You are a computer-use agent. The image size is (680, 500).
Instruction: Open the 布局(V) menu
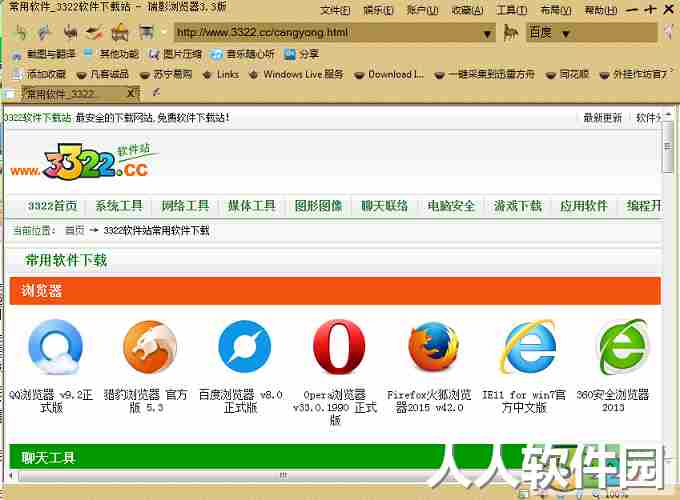tap(556, 10)
